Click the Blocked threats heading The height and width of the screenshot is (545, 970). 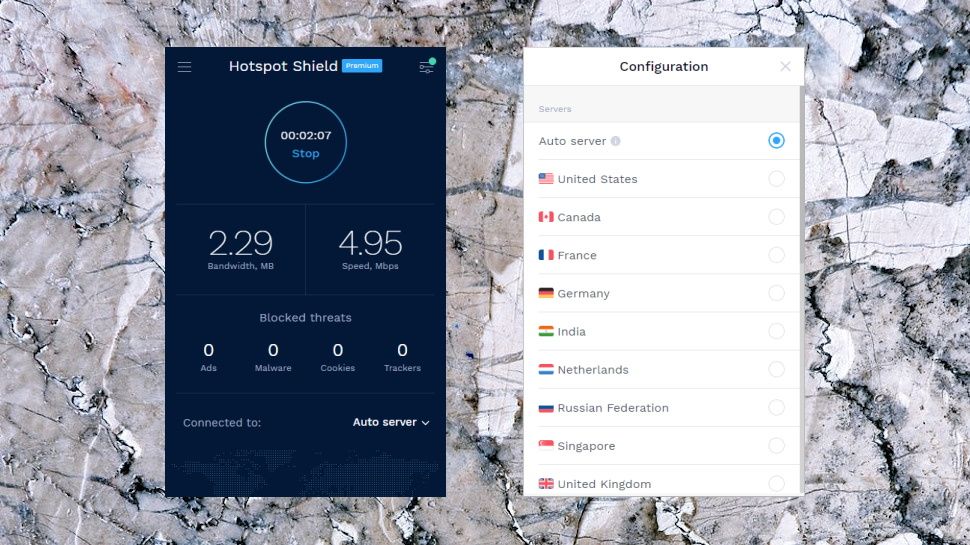(306, 317)
